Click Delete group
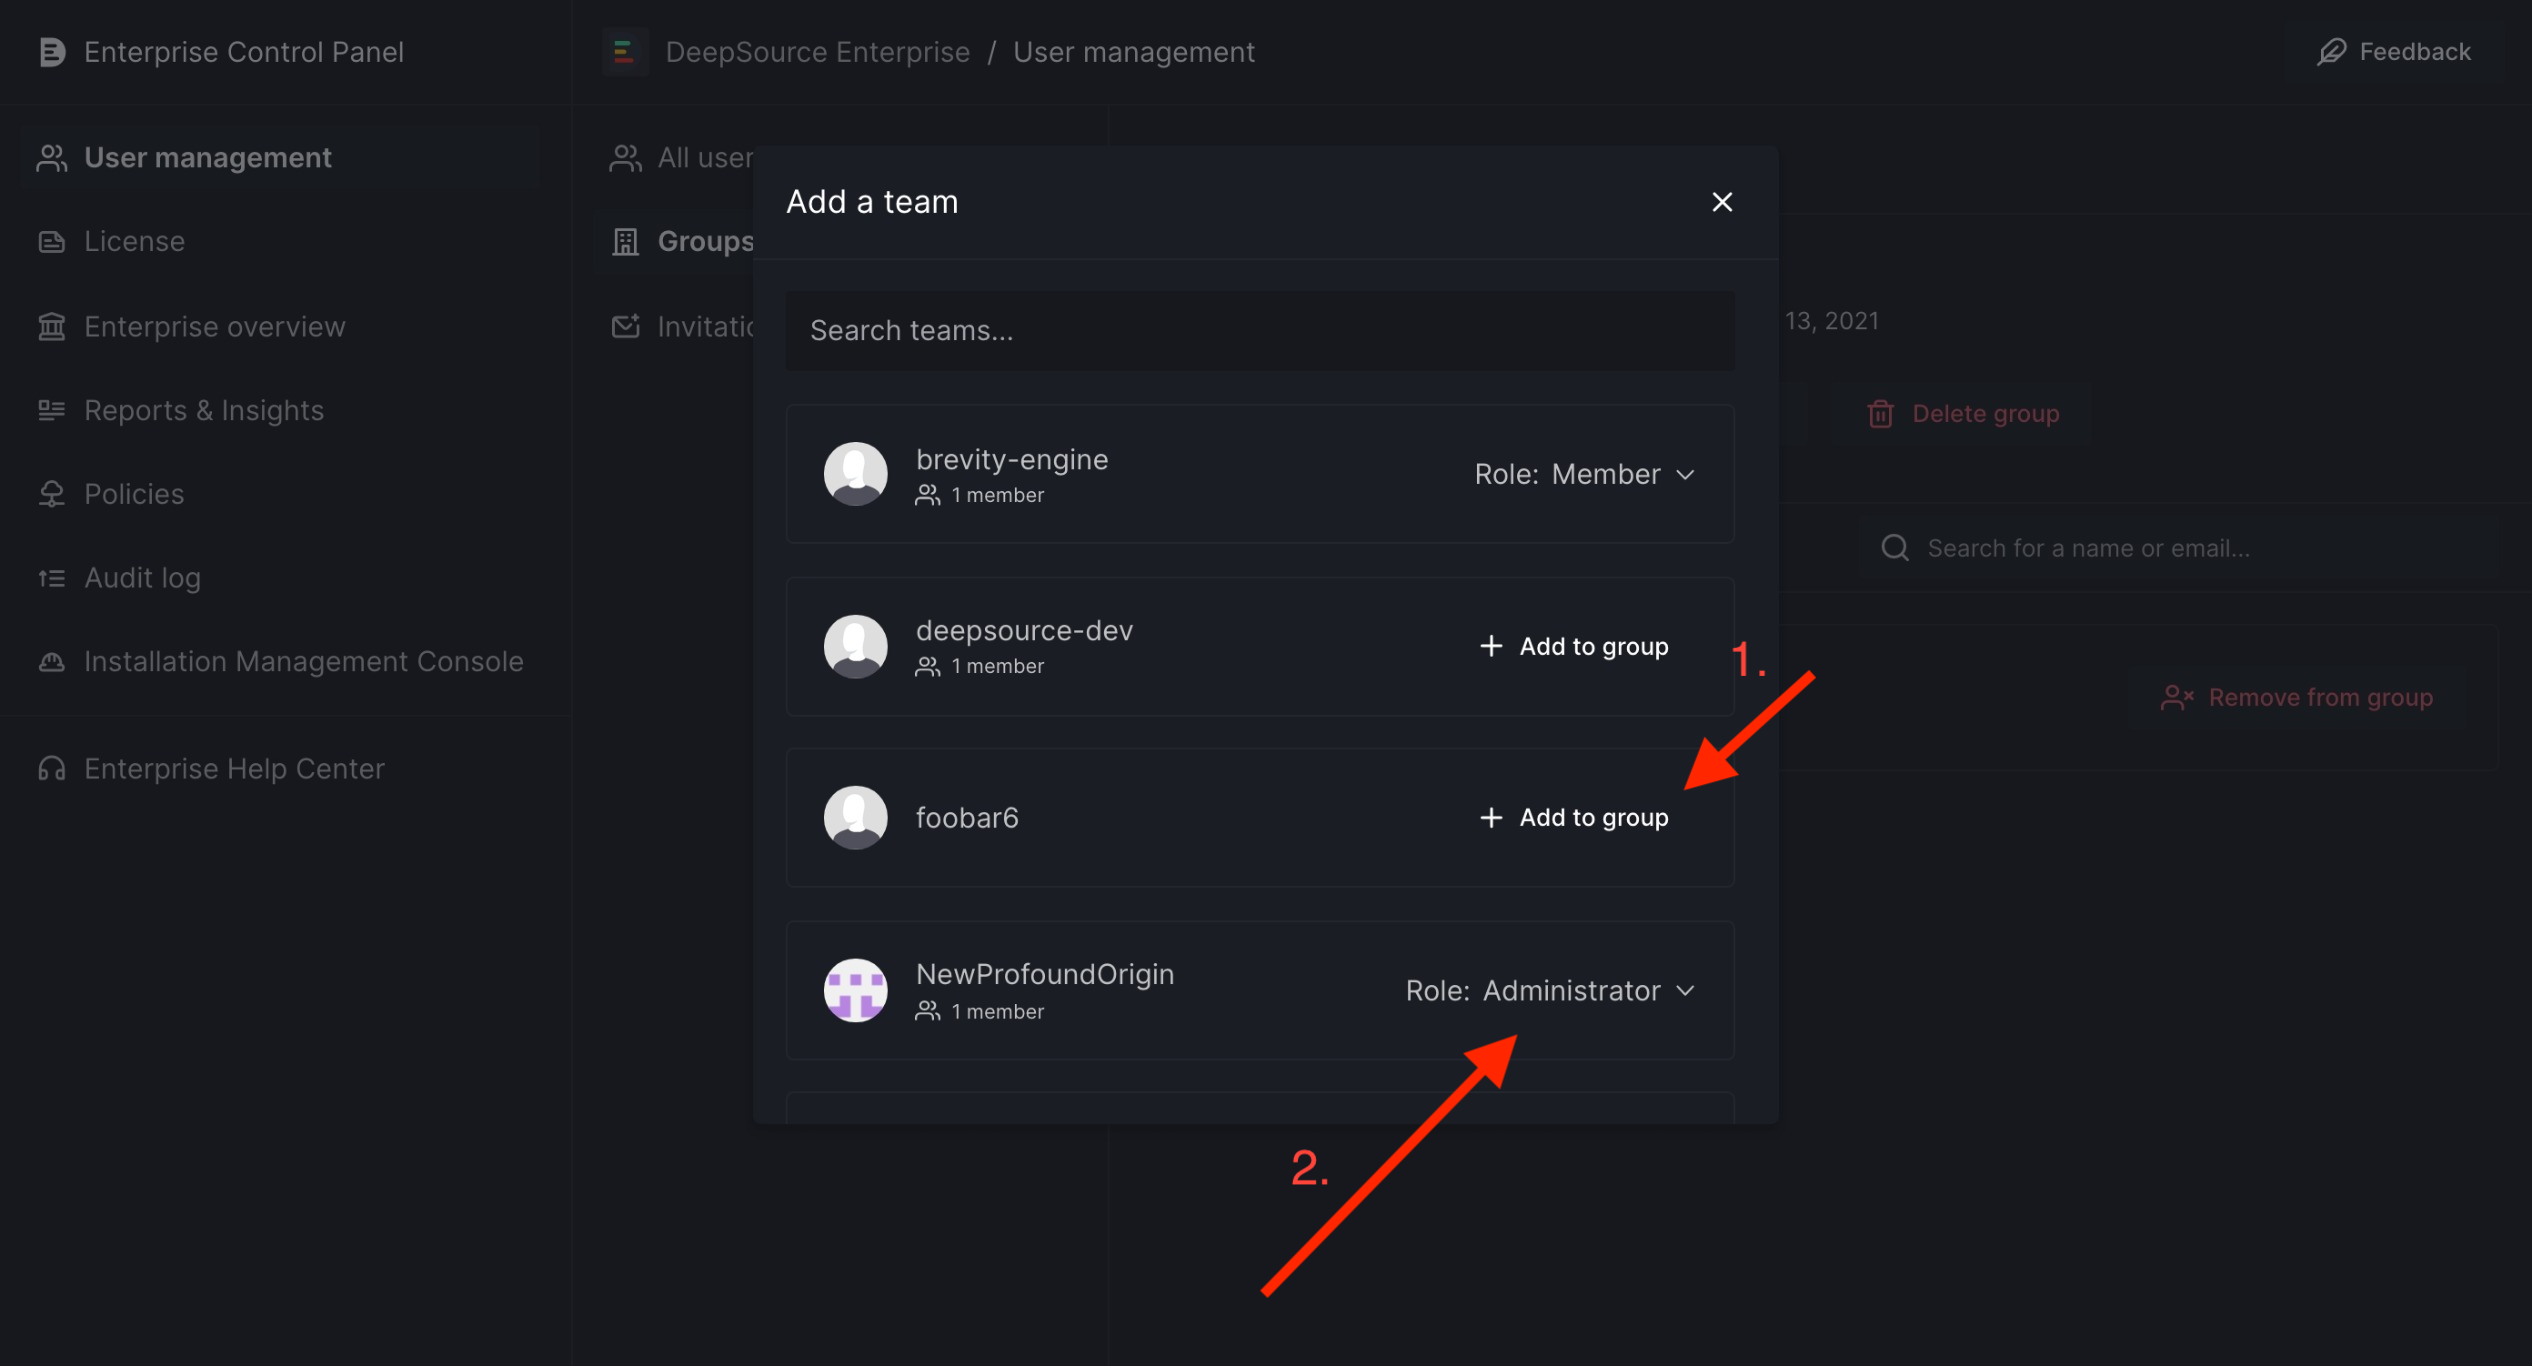Viewport: 2532px width, 1366px height. click(1963, 412)
